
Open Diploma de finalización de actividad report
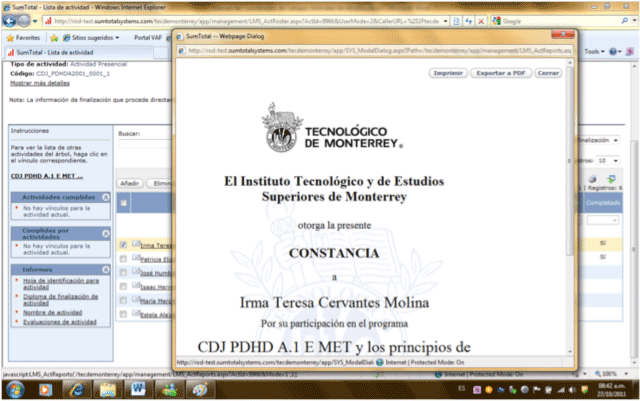[60, 299]
